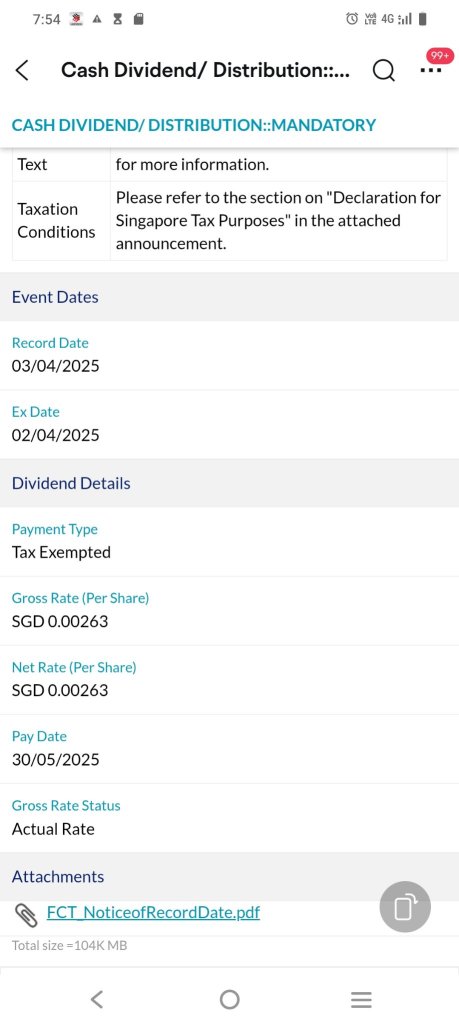Click the paperclip attachment icon
This screenshot has height=1024, width=459.
point(26,915)
